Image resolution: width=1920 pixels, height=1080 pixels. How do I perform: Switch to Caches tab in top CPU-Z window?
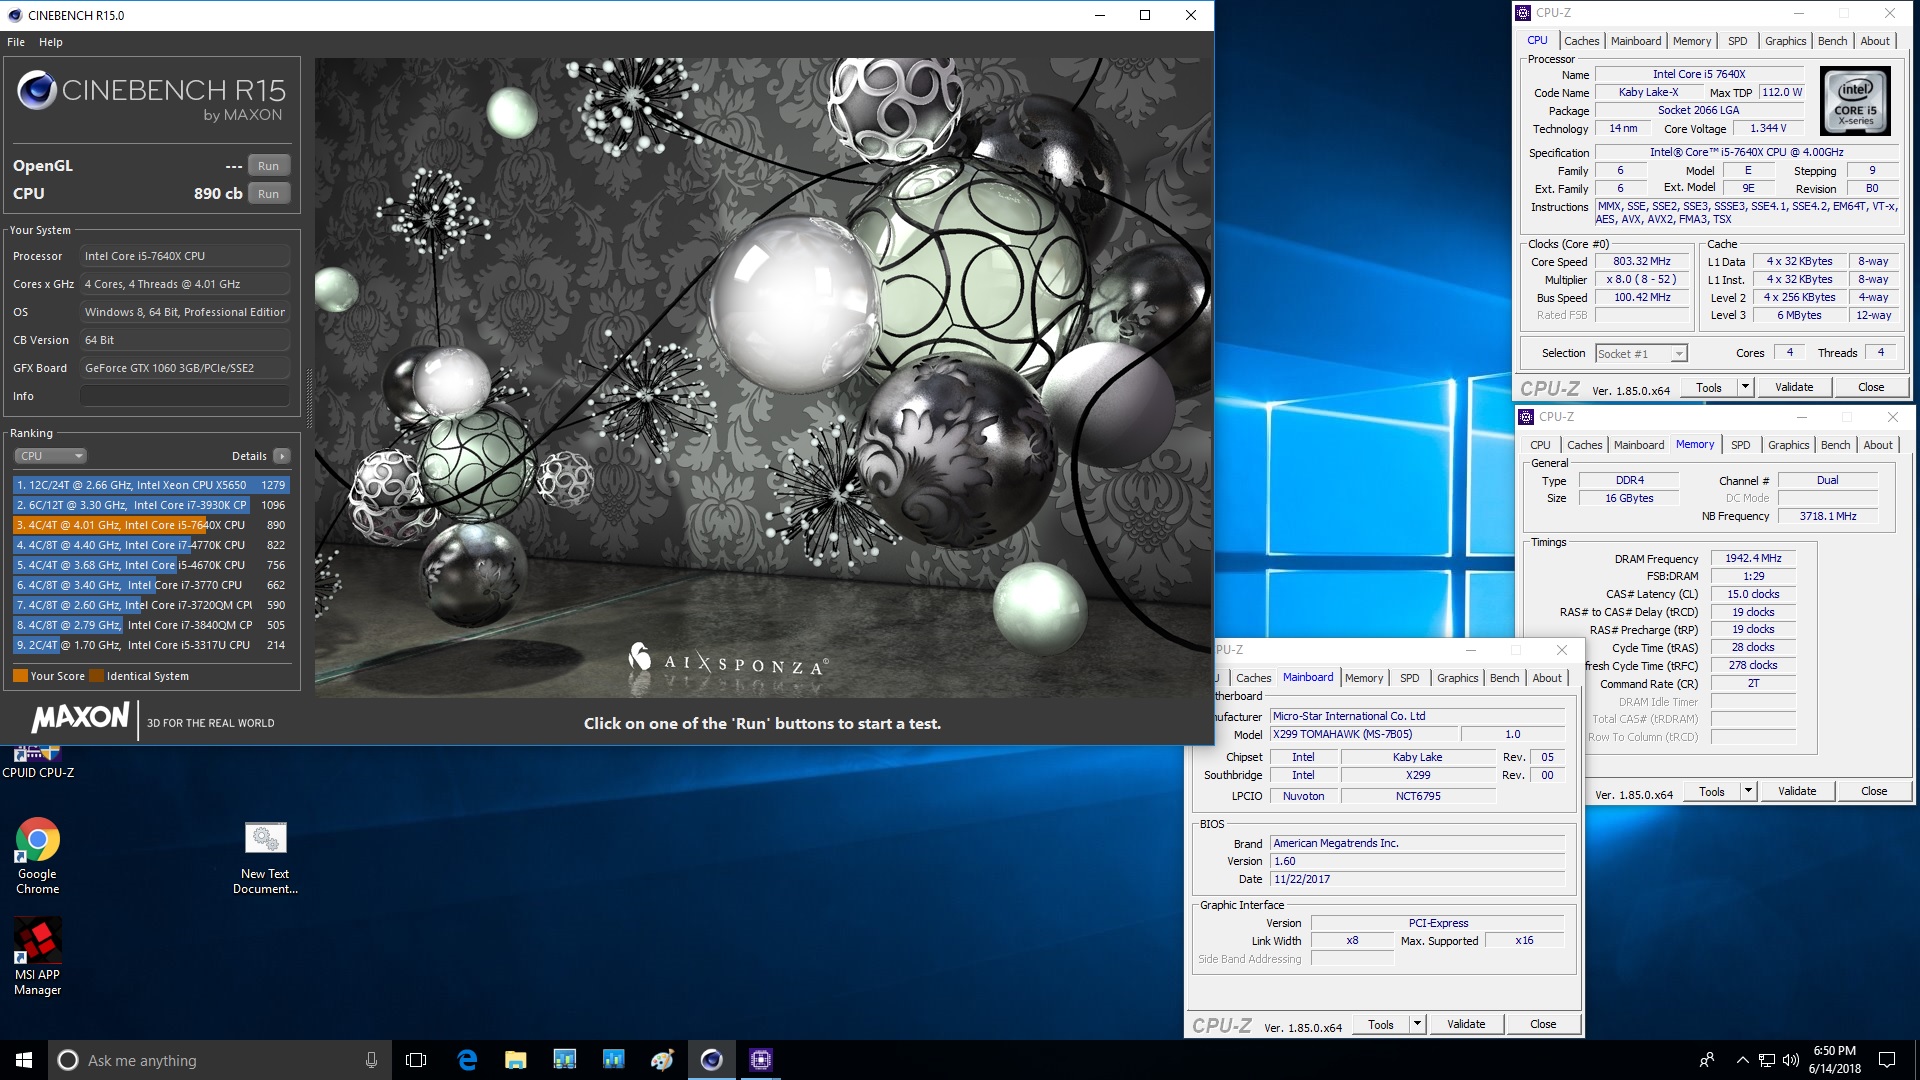point(1581,41)
